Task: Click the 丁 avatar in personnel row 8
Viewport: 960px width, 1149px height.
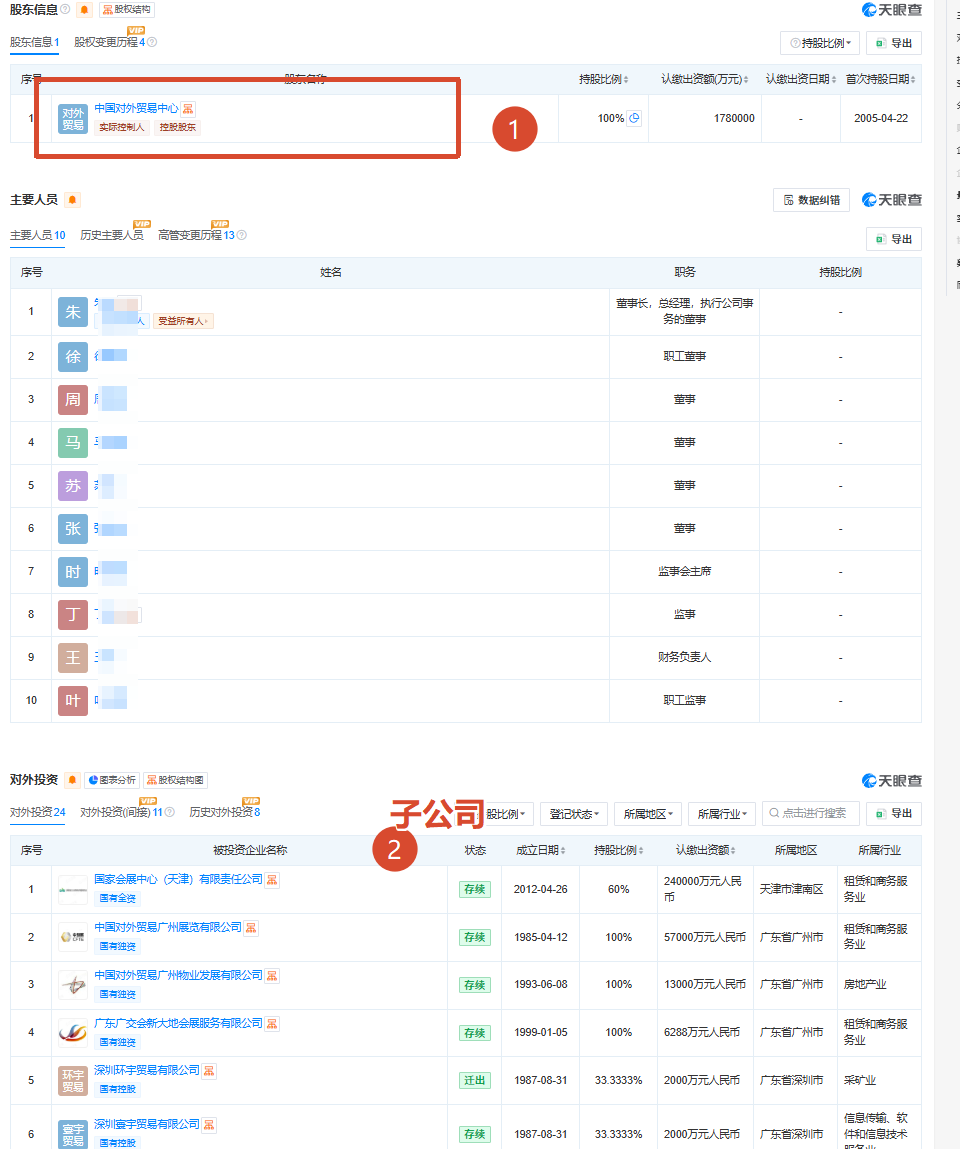Action: click(x=73, y=615)
